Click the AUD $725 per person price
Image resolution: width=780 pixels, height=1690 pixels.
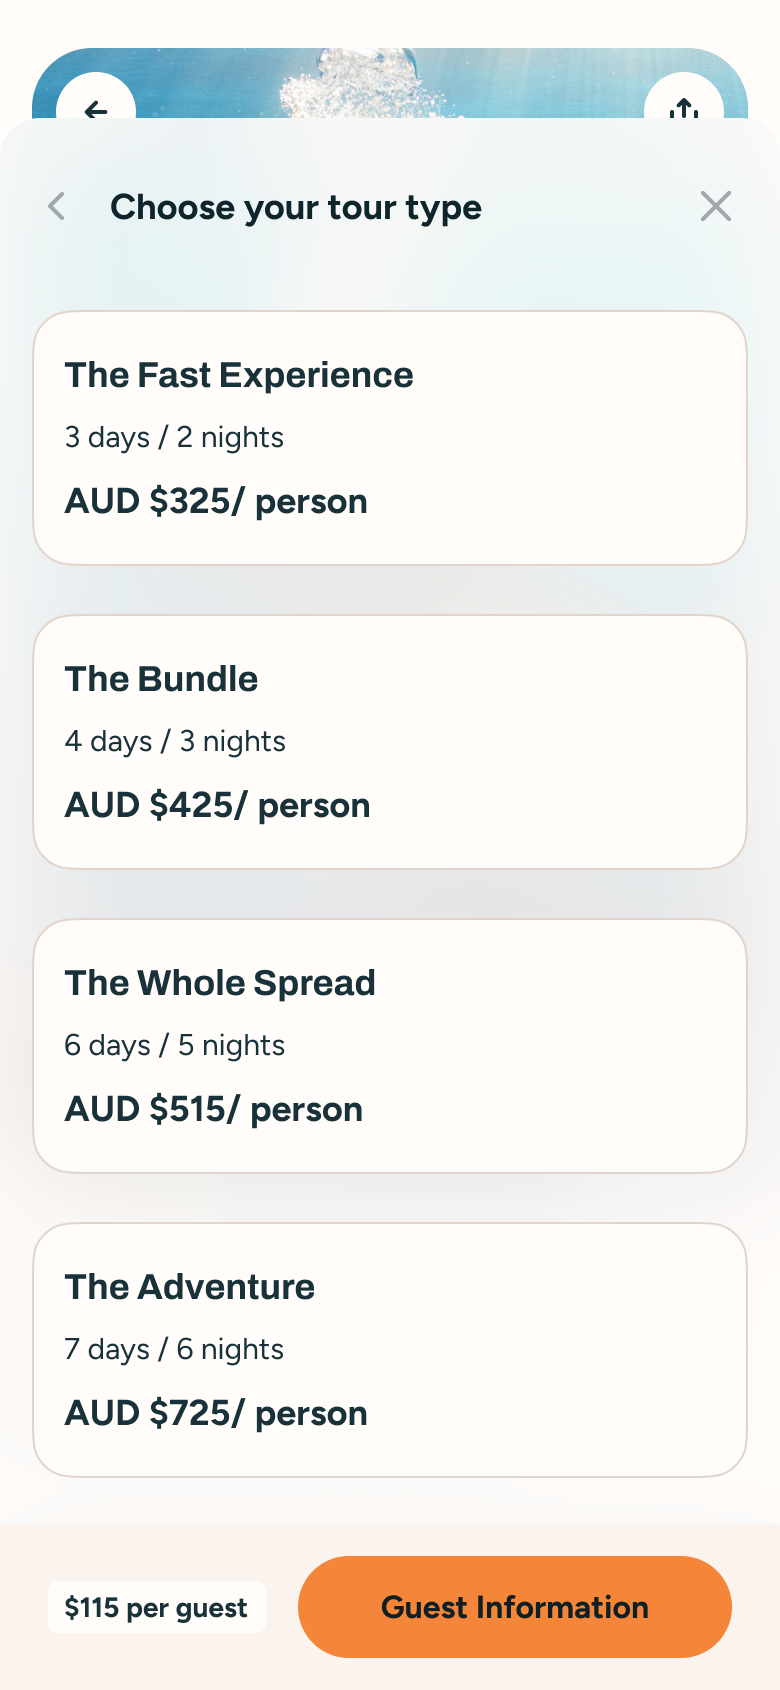[x=216, y=1413]
